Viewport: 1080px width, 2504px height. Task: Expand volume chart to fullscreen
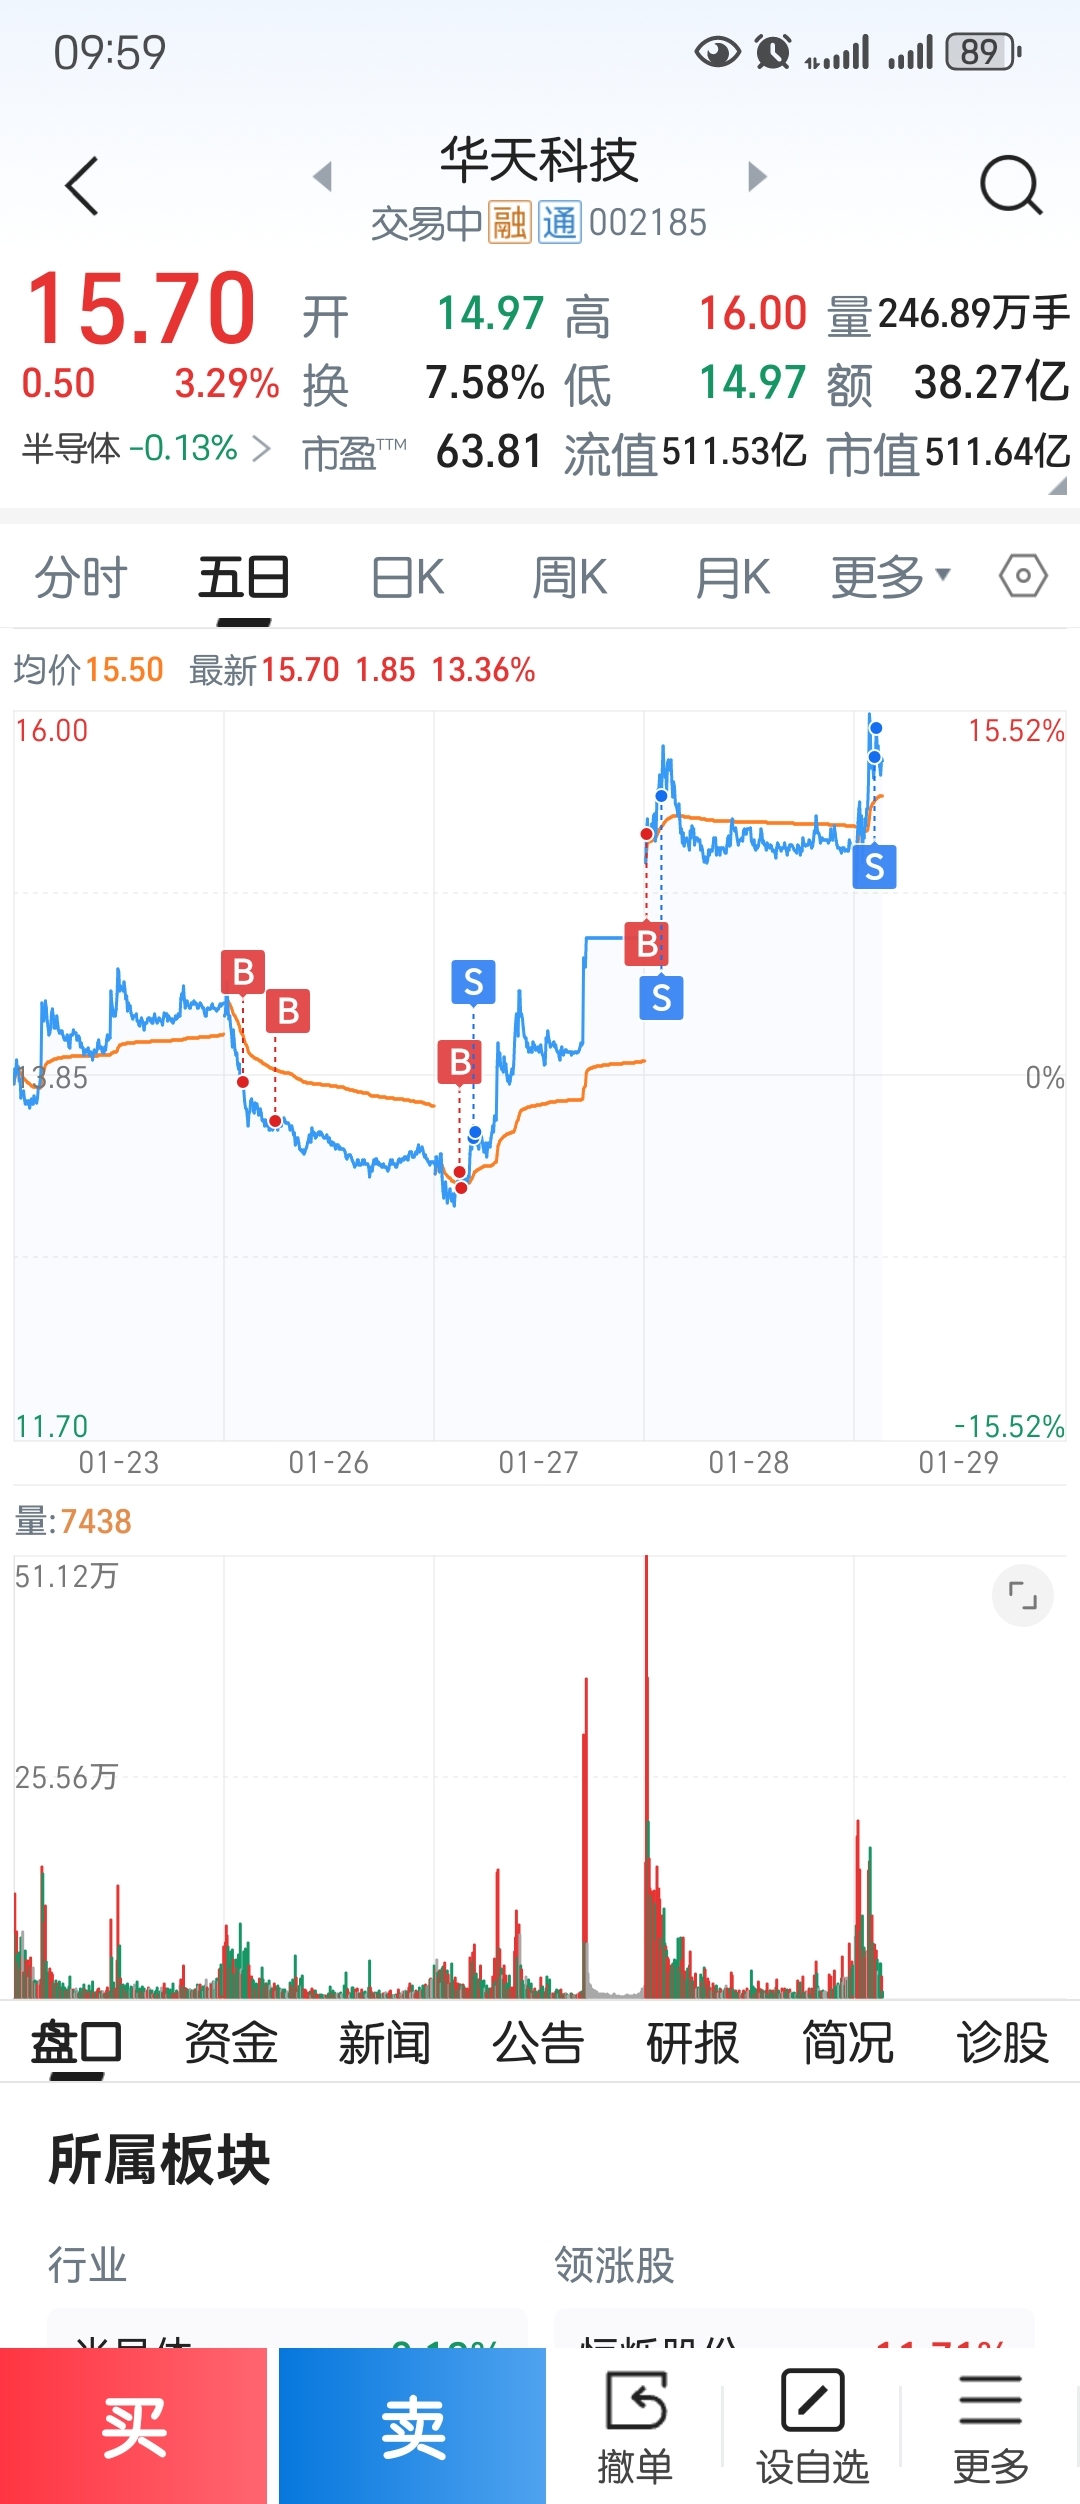1022,1595
